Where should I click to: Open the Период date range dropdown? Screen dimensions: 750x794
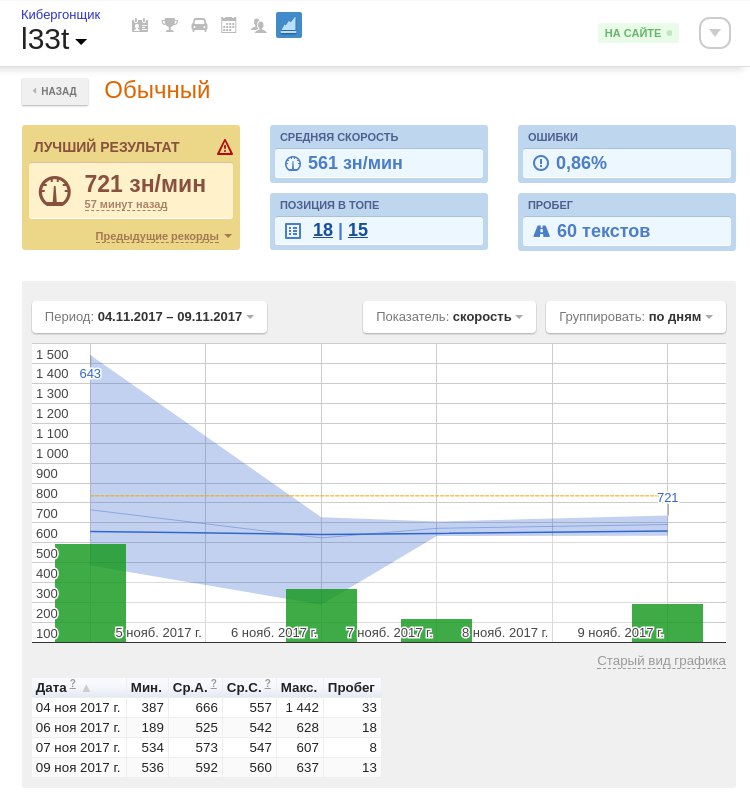click(x=149, y=317)
